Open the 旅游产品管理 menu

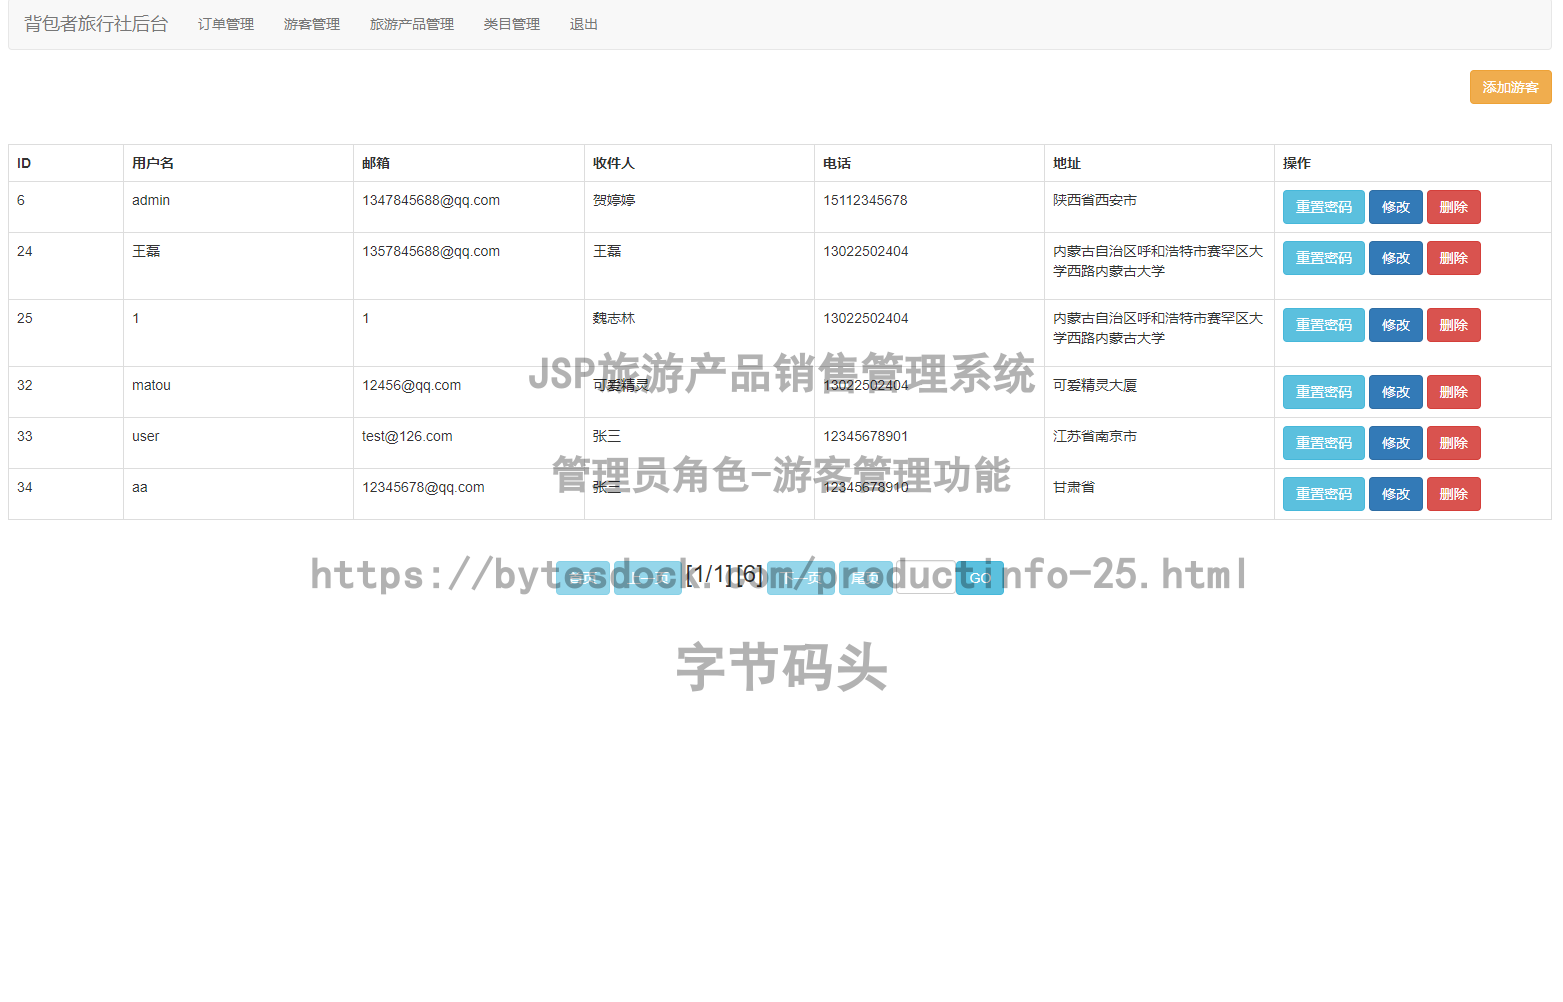412,24
